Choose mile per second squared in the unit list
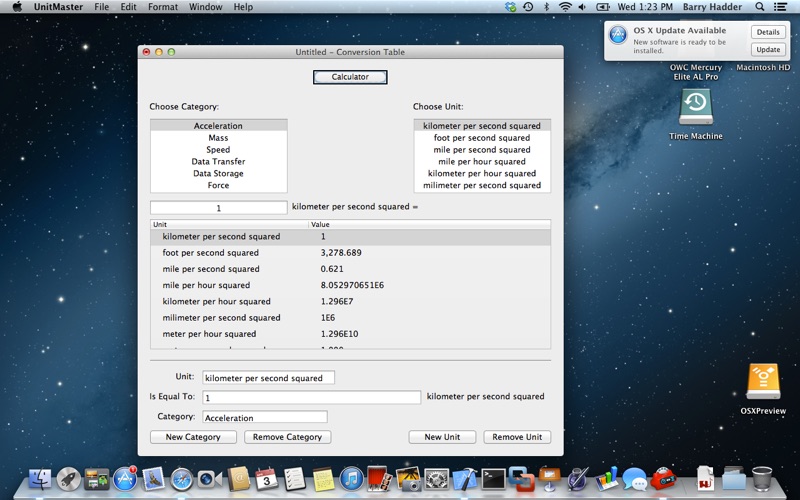Image resolution: width=800 pixels, height=500 pixels. click(x=482, y=149)
